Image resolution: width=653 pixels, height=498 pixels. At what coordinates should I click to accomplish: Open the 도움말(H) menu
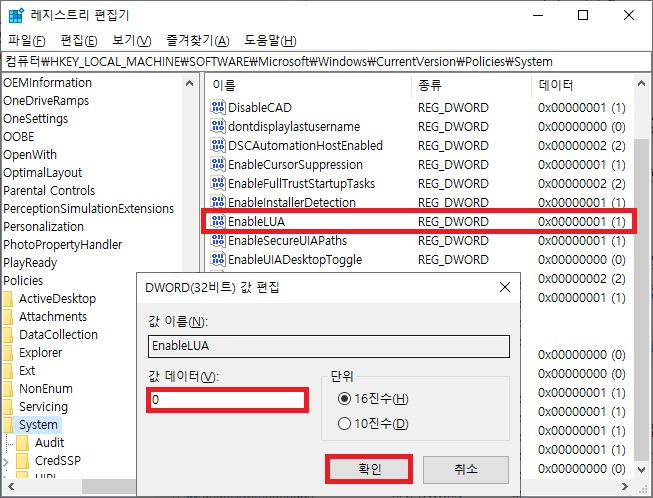[x=270, y=40]
